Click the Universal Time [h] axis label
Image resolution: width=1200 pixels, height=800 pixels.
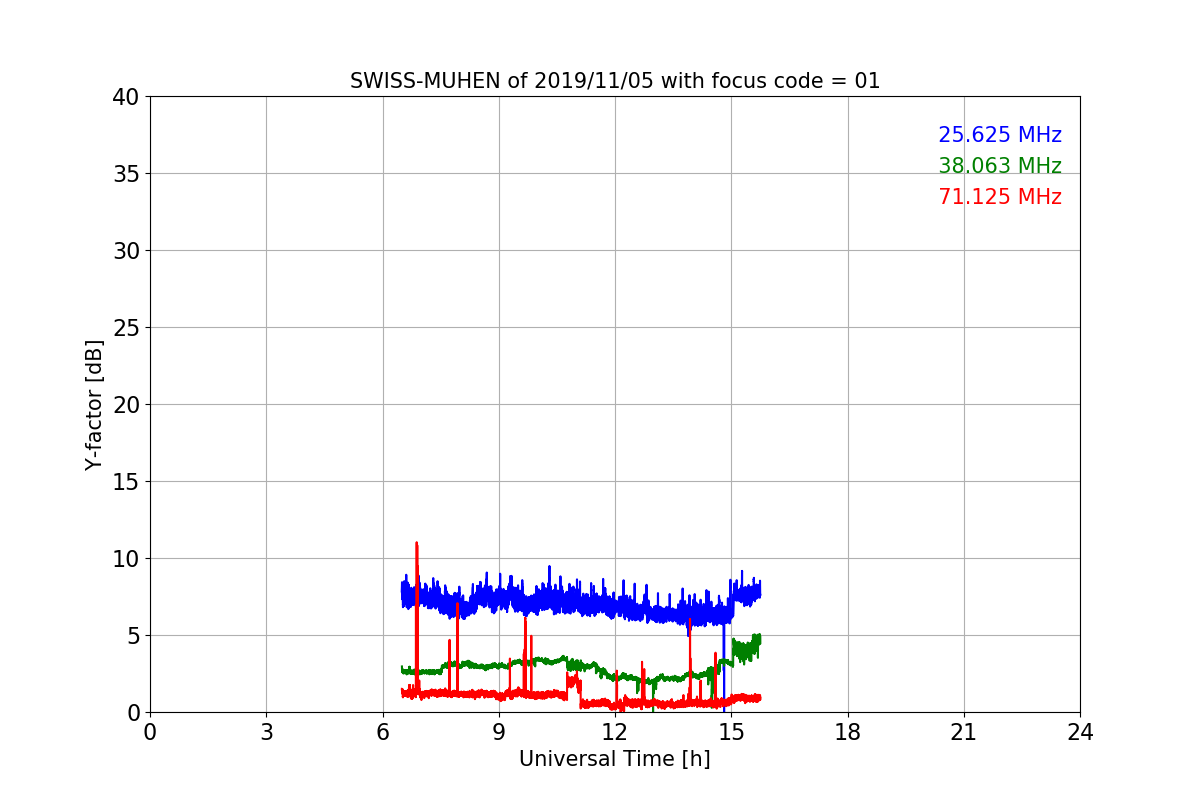(x=614, y=759)
